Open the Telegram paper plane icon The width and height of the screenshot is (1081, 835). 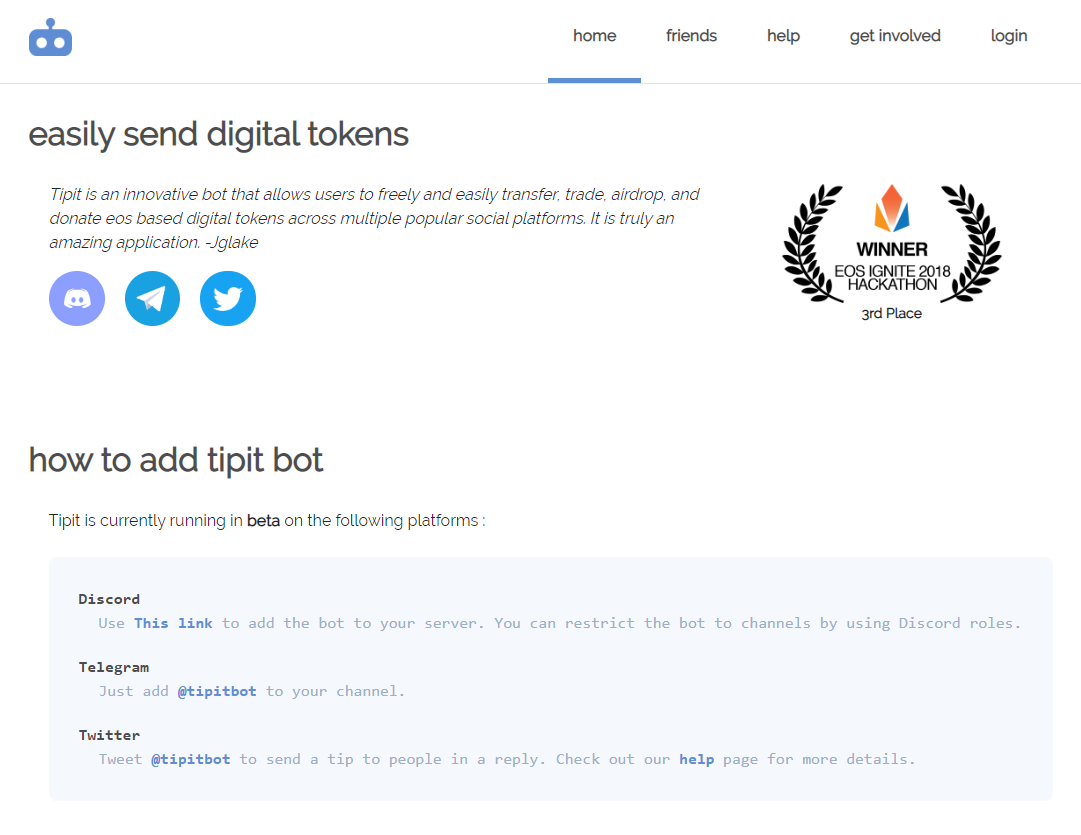pyautogui.click(x=152, y=298)
